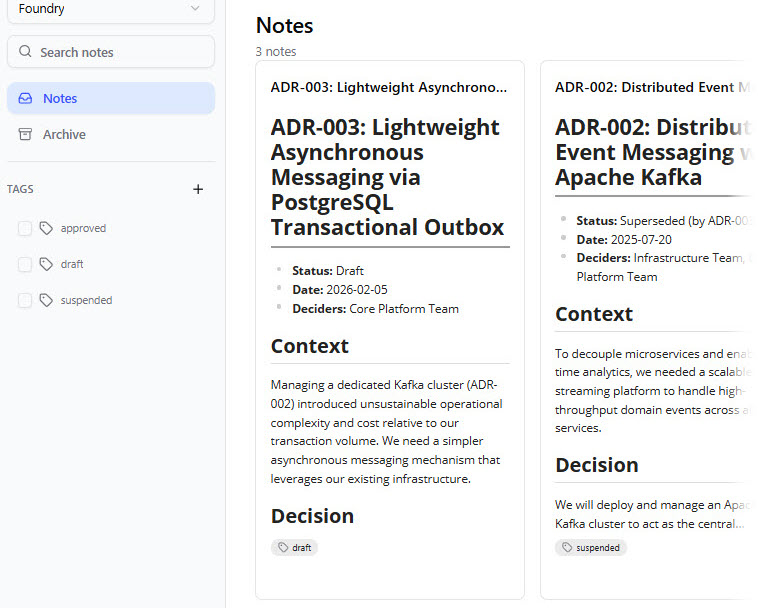Click the draft tag icon in sidebar

(46, 264)
